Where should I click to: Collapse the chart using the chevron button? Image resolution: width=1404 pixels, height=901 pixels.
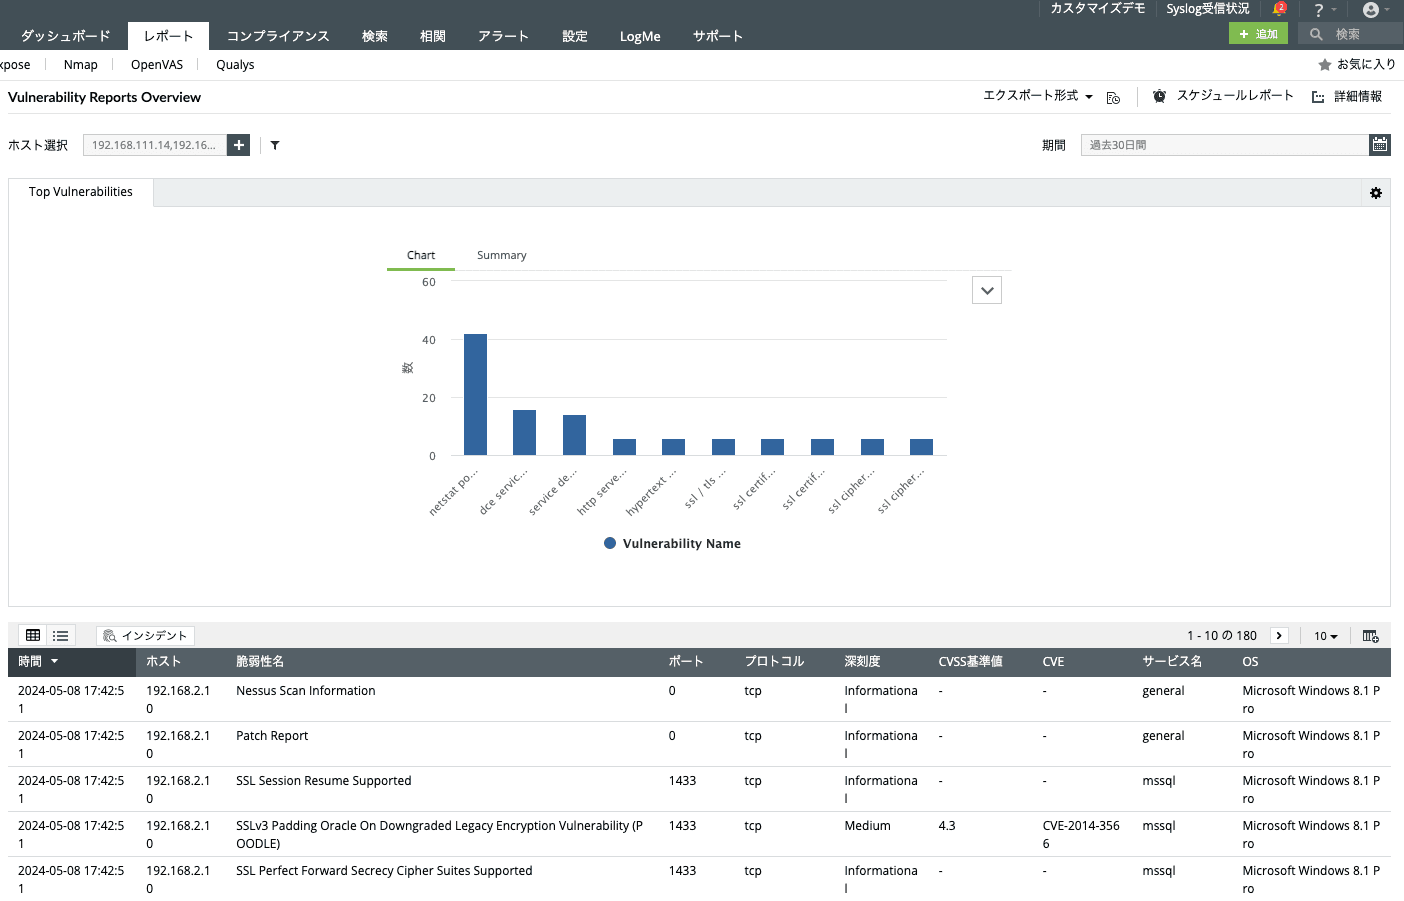point(986,289)
